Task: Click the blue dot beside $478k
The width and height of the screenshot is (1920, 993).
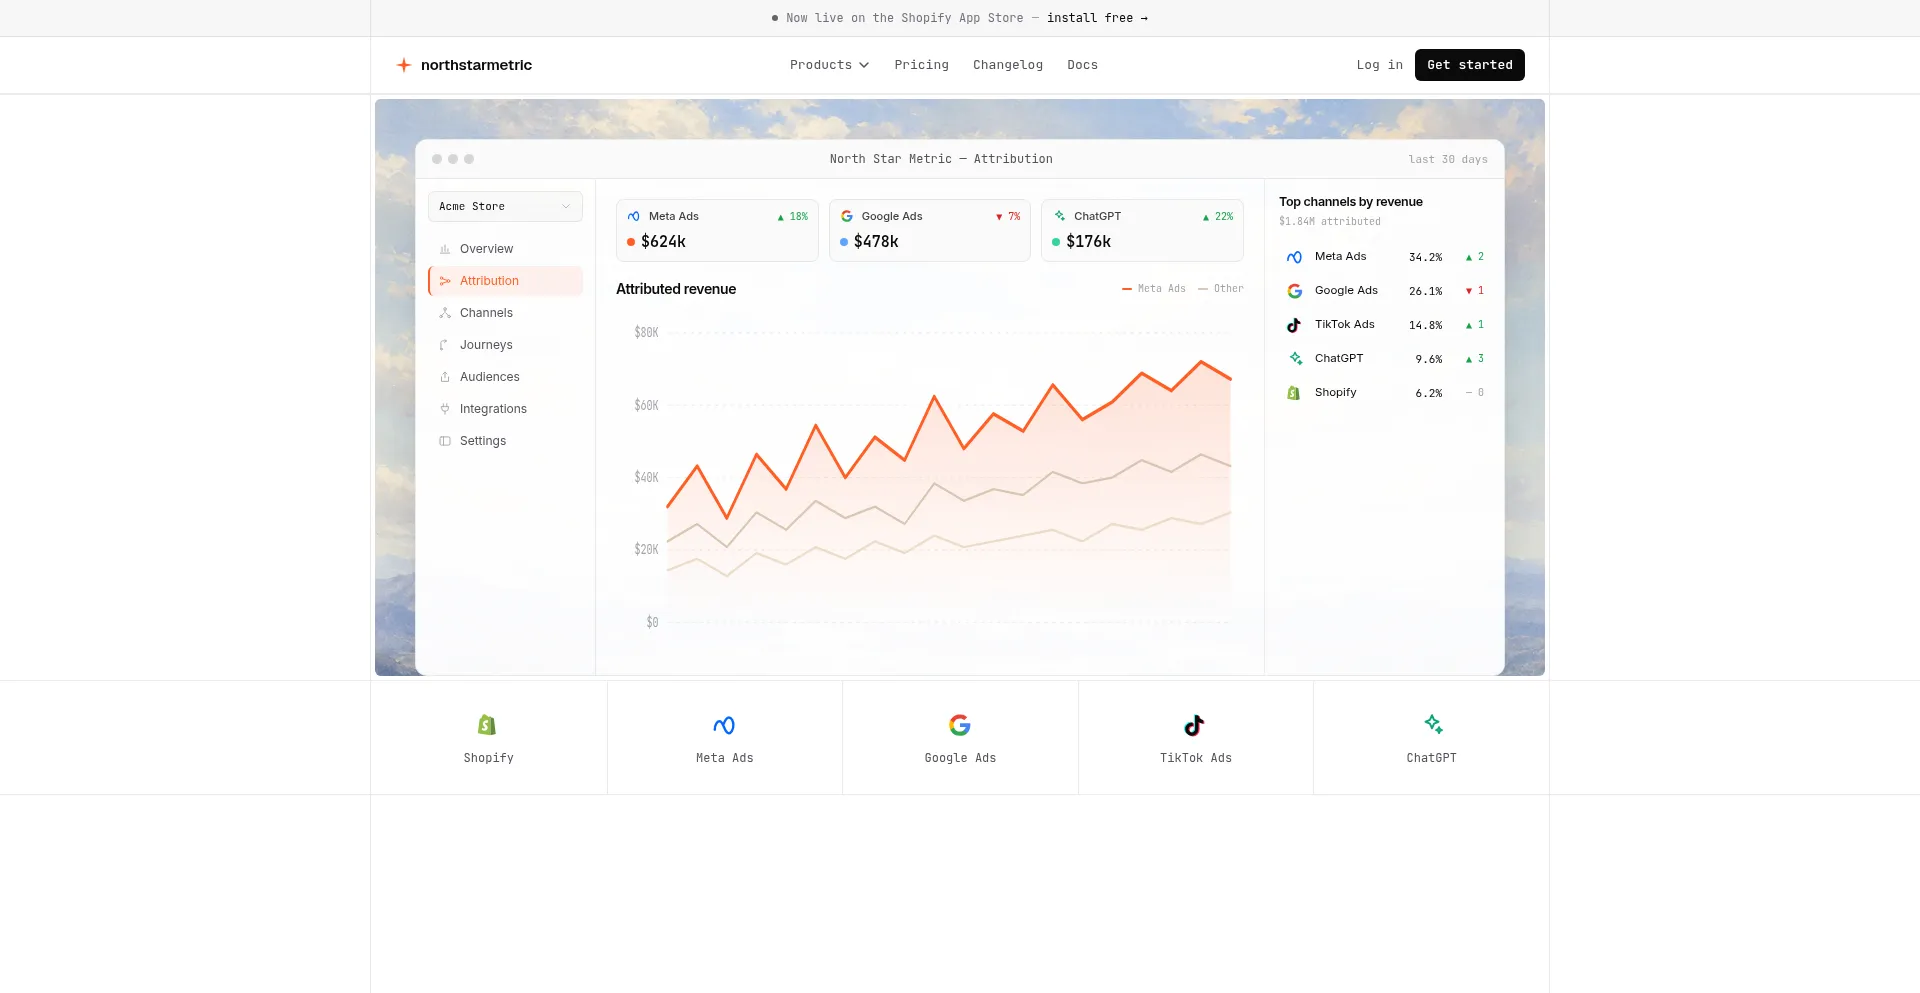Action: click(x=844, y=242)
